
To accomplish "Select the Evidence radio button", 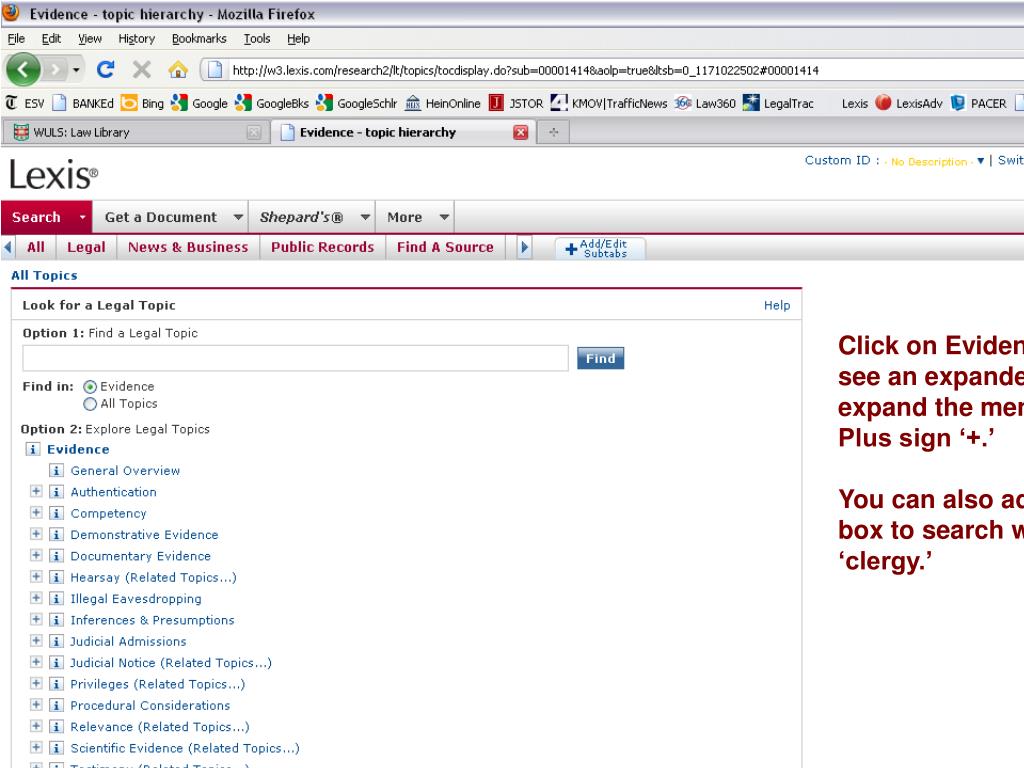I will click(90, 387).
